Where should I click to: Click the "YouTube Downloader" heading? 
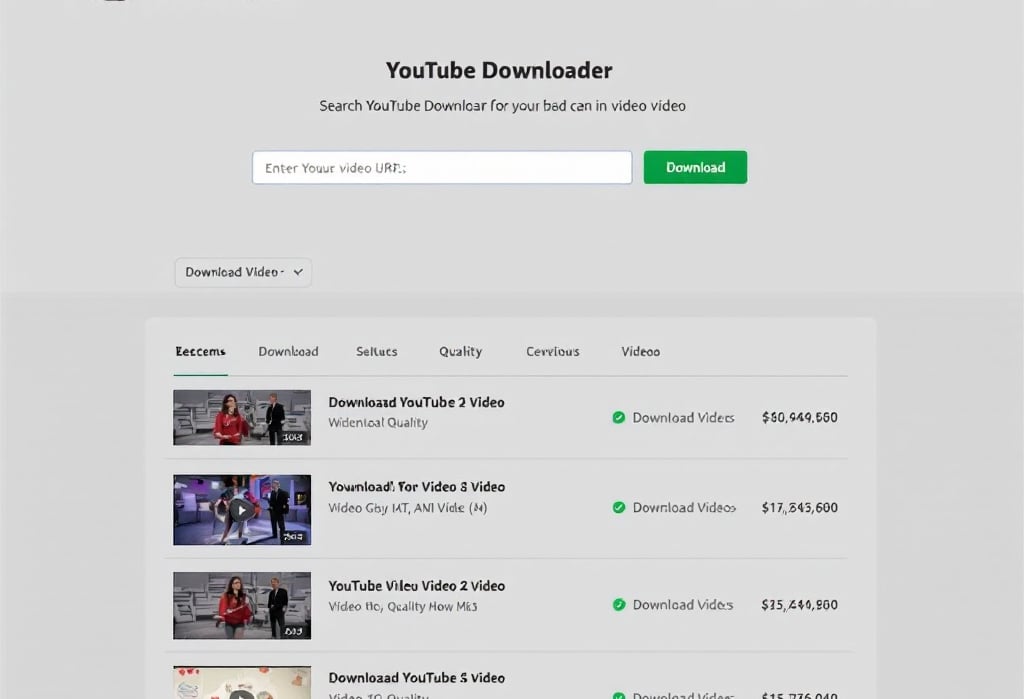[x=499, y=71]
